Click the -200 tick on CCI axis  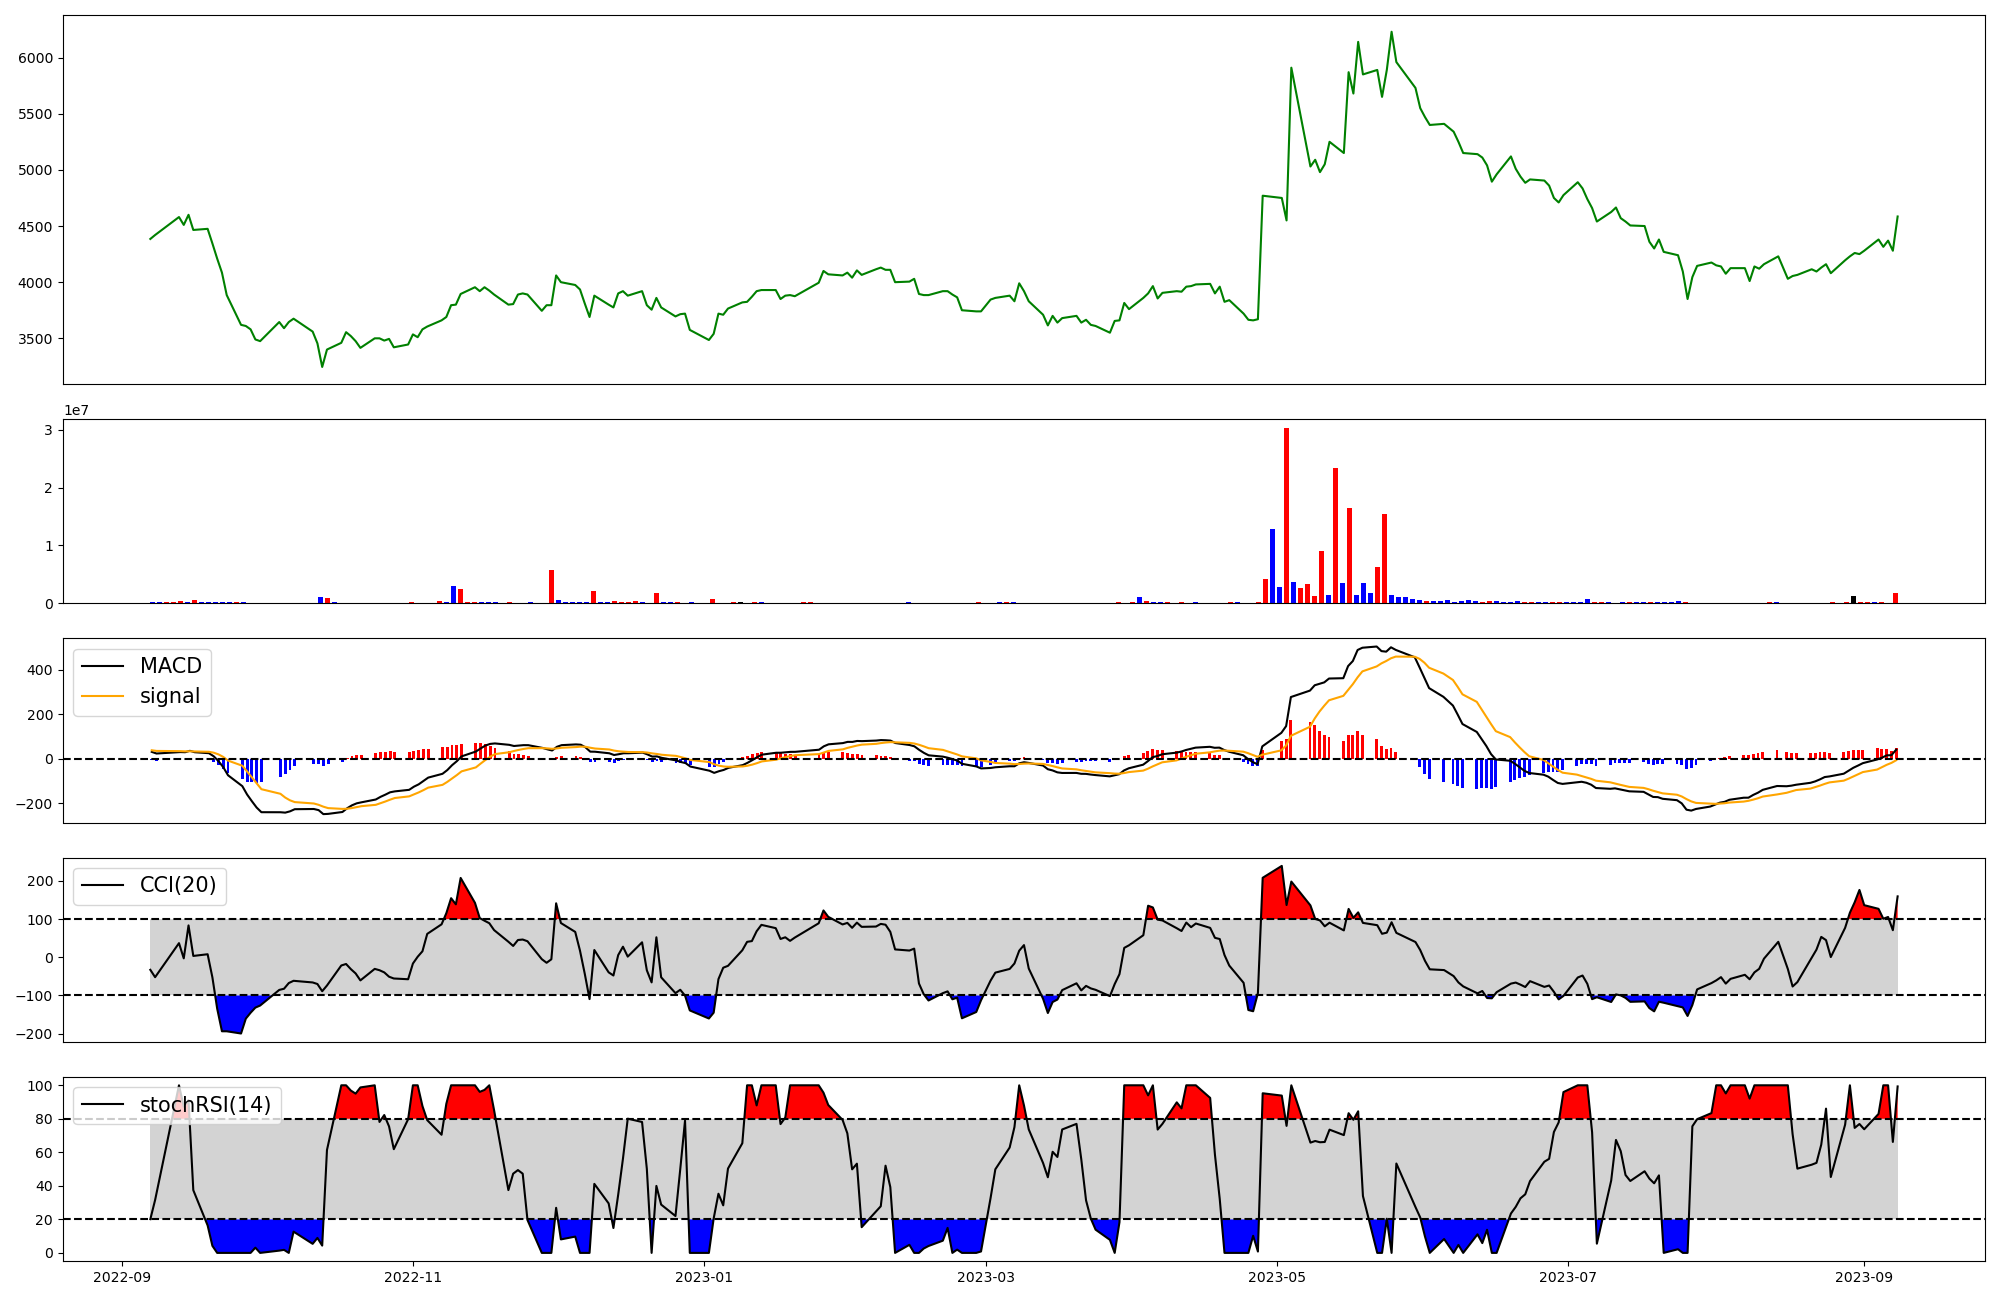(34, 1034)
